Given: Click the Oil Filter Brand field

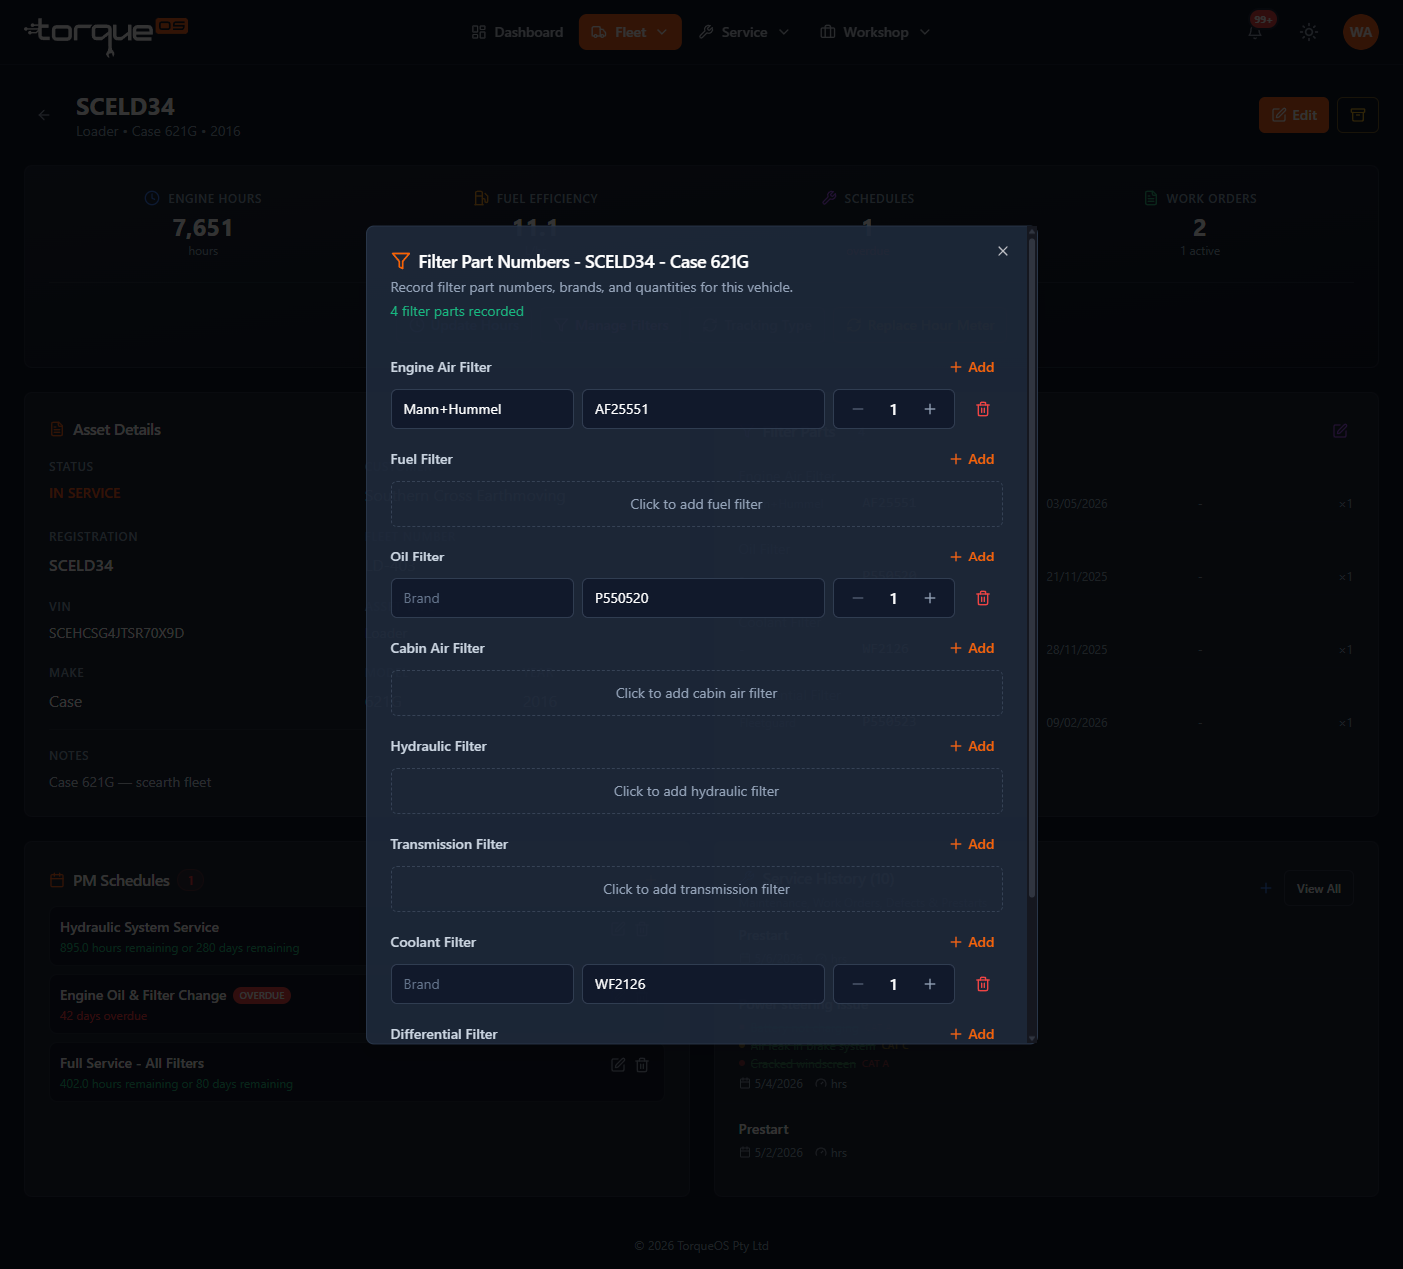Looking at the screenshot, I should pyautogui.click(x=482, y=598).
